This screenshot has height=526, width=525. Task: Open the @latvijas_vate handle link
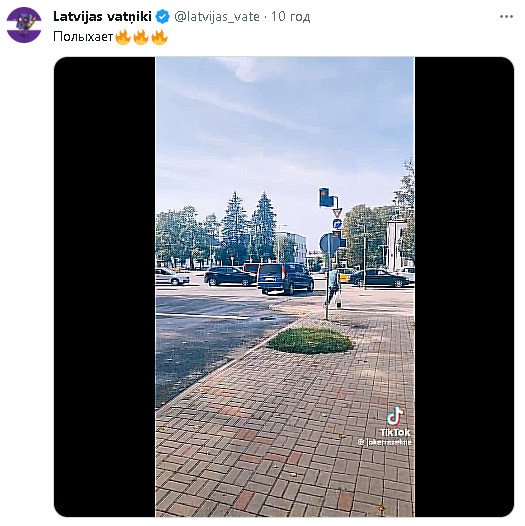[x=217, y=16]
